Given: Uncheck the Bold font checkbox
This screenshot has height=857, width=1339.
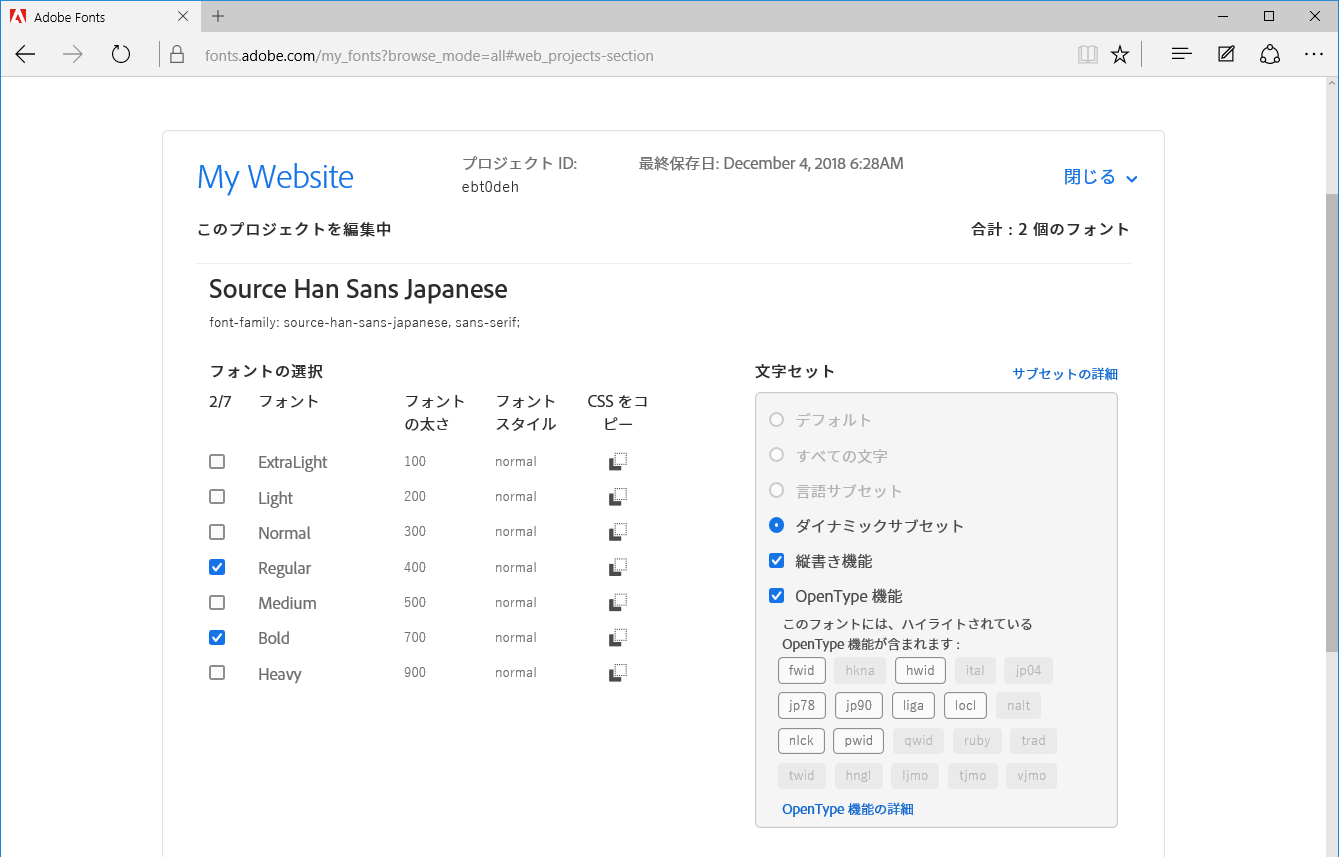Looking at the screenshot, I should (217, 638).
